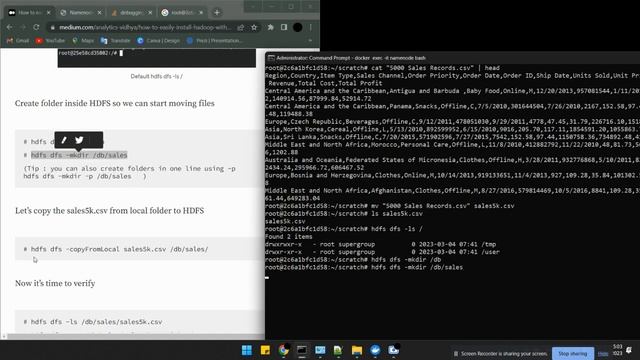This screenshot has height=360, width=640.
Task: Click the padlock site info icon
Action: [x=53, y=27]
